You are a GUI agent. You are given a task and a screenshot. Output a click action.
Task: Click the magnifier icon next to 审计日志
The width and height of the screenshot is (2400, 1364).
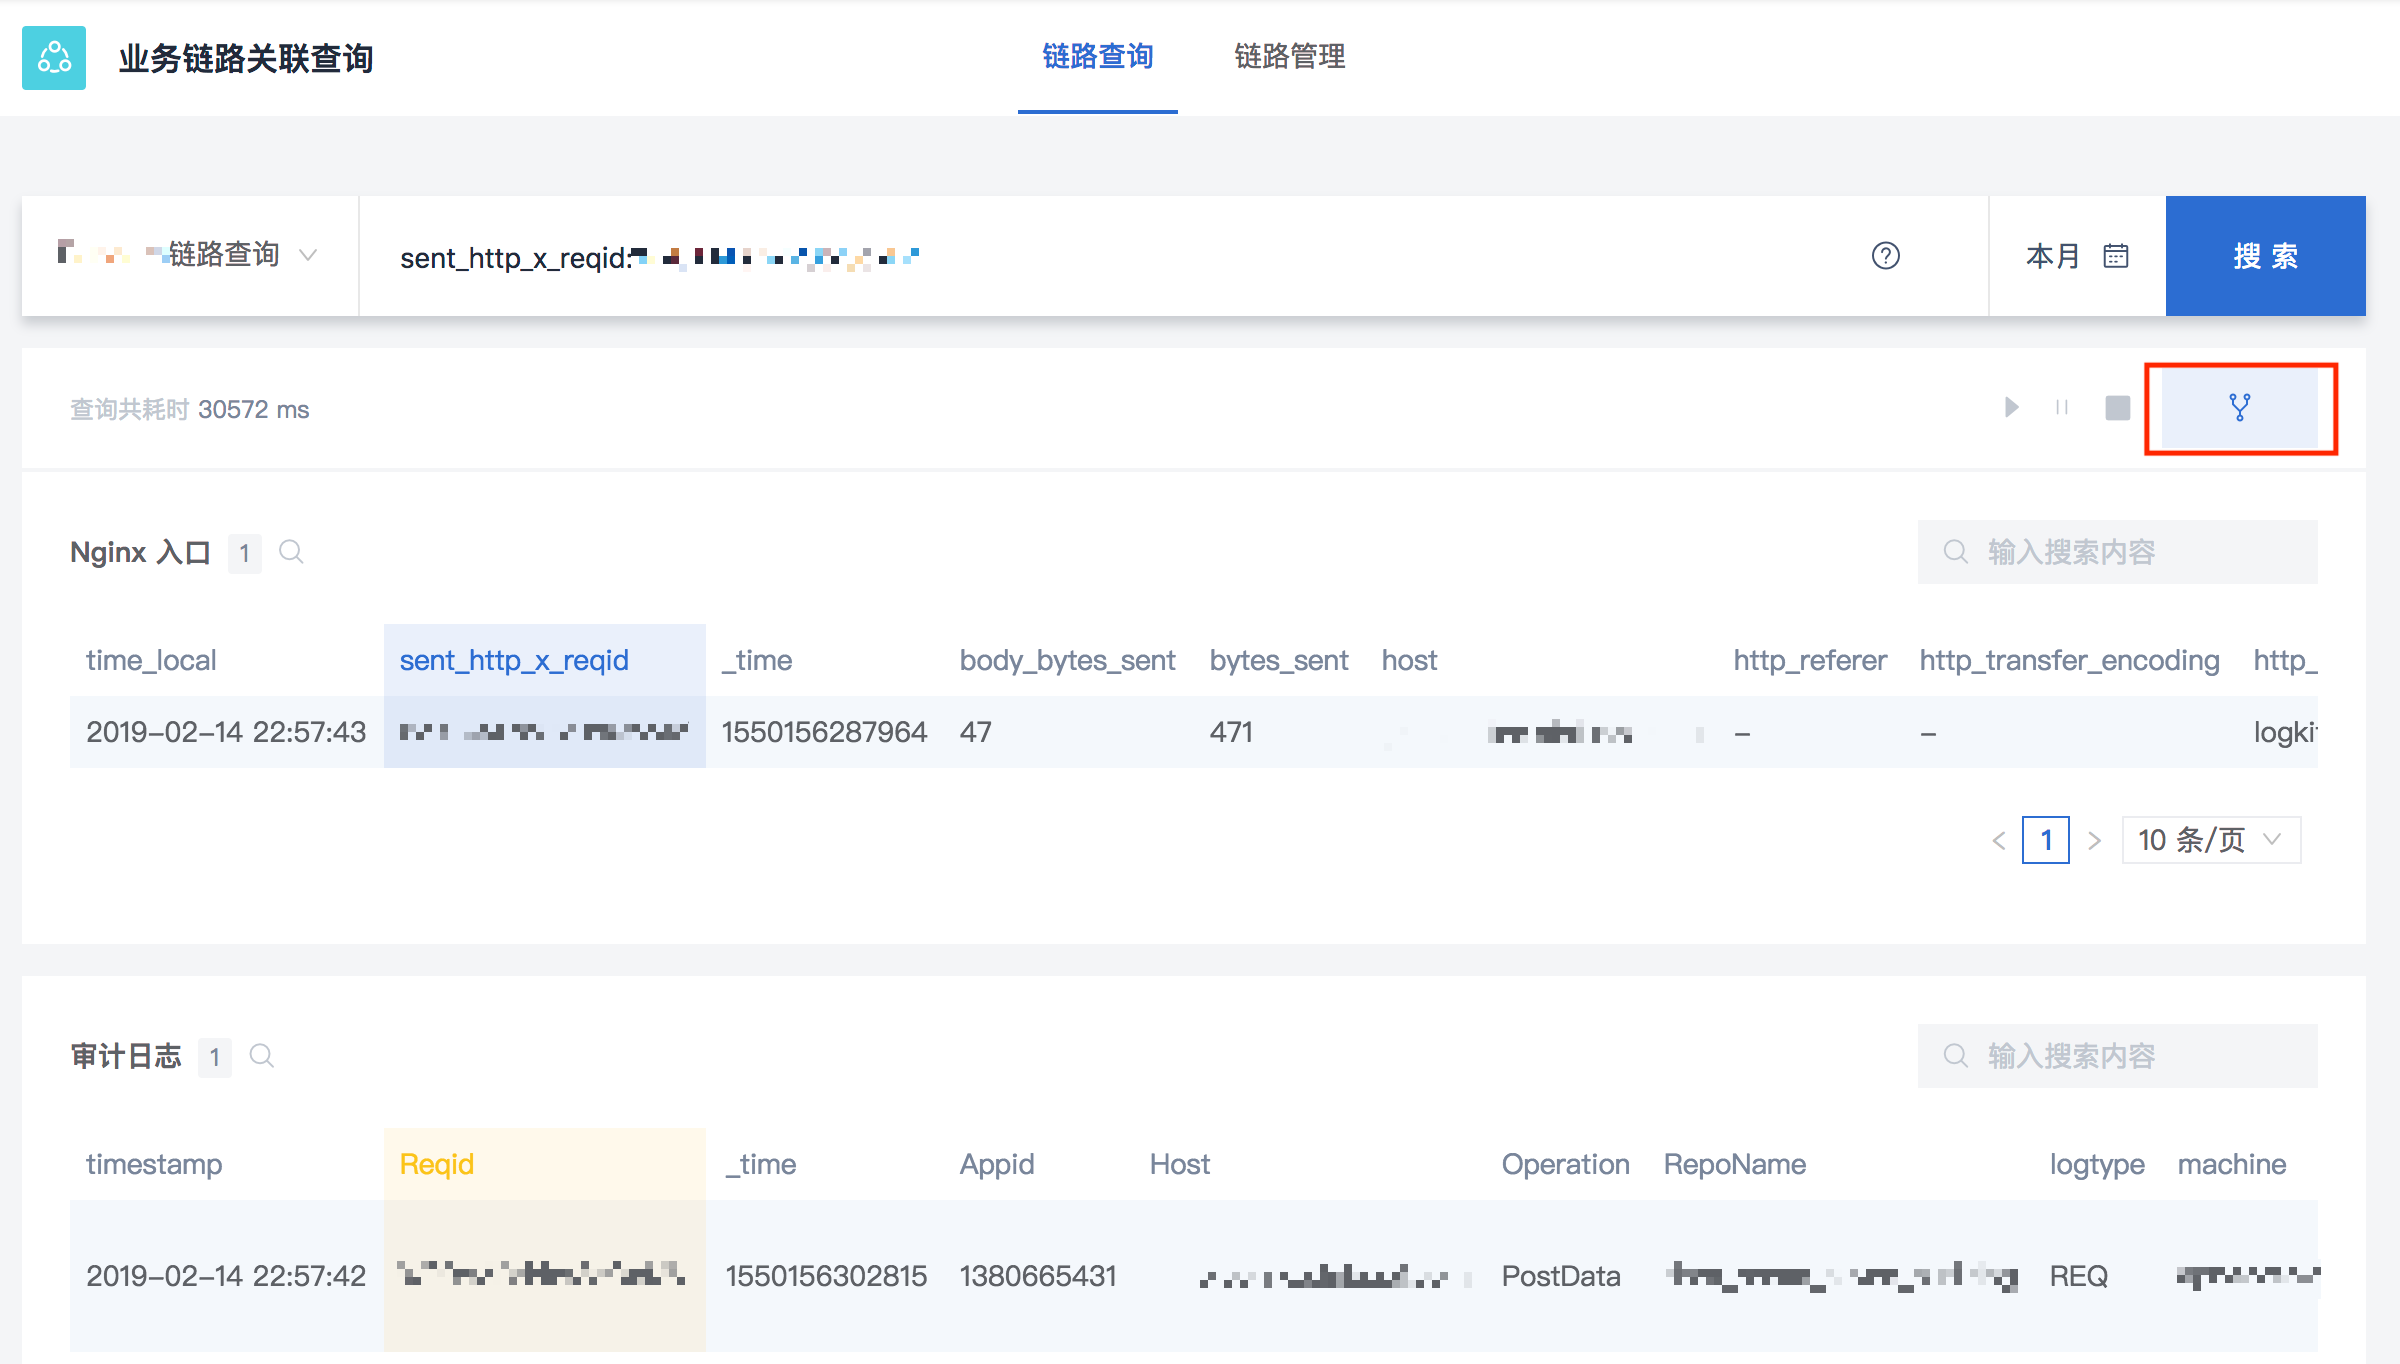(x=261, y=1056)
